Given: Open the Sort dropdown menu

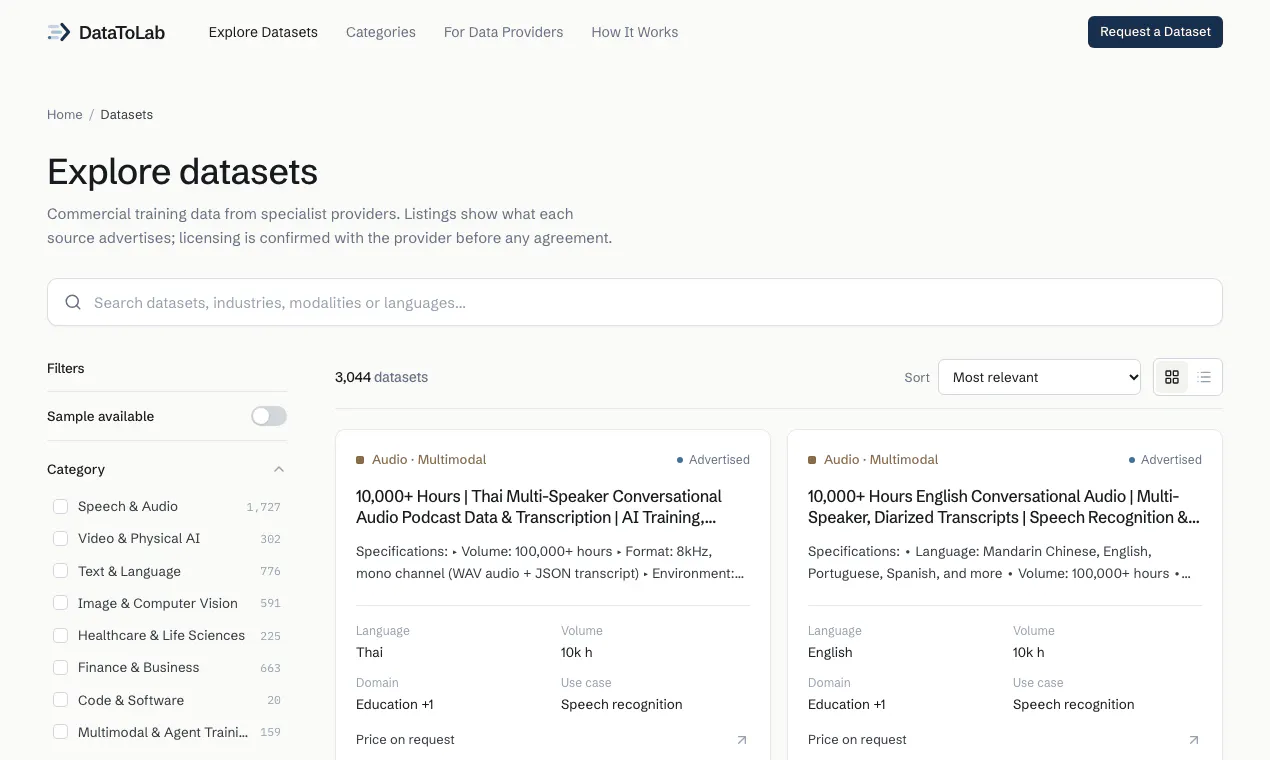Looking at the screenshot, I should pos(1039,377).
